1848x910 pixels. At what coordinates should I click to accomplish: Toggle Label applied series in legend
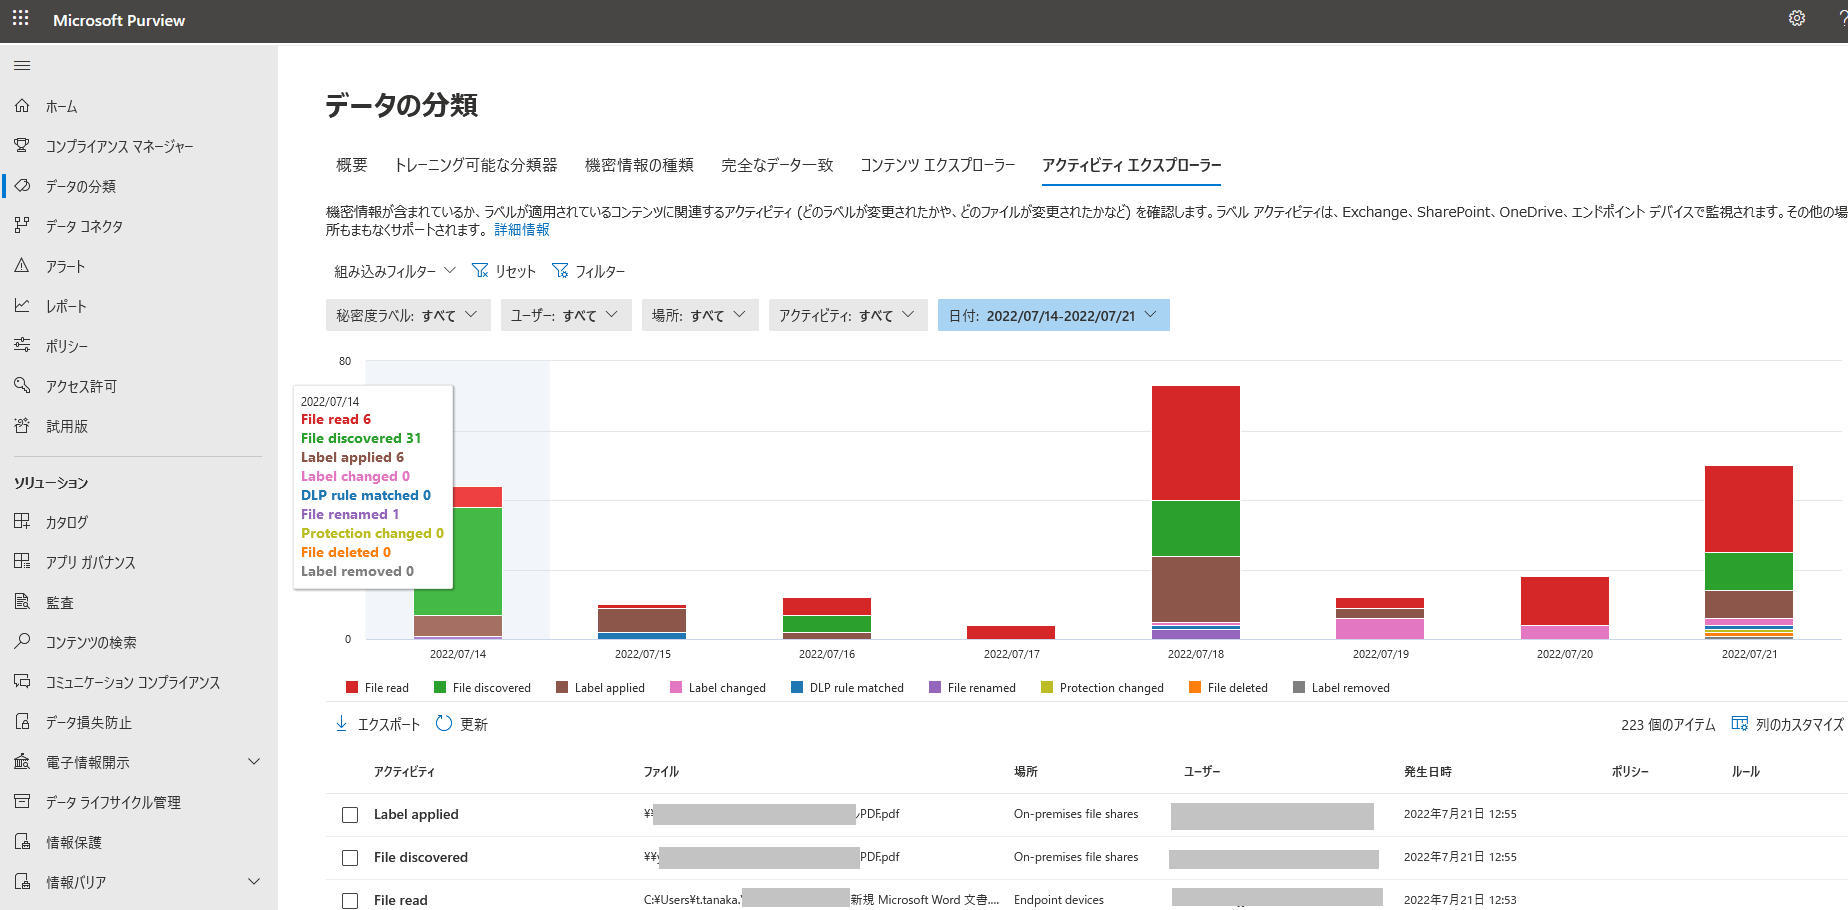600,688
